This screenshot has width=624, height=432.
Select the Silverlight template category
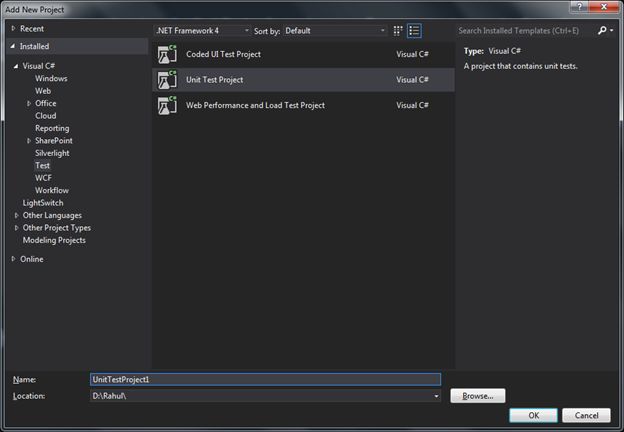pyautogui.click(x=52, y=153)
